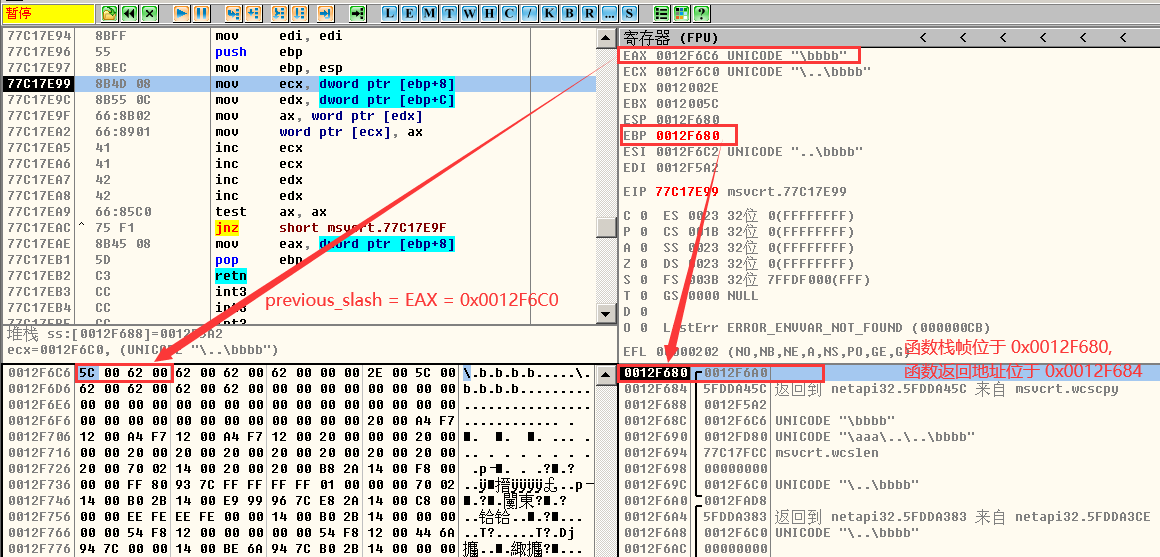This screenshot has width=1160, height=557.
Task: Open the Threads window (T button)
Action: coord(449,14)
